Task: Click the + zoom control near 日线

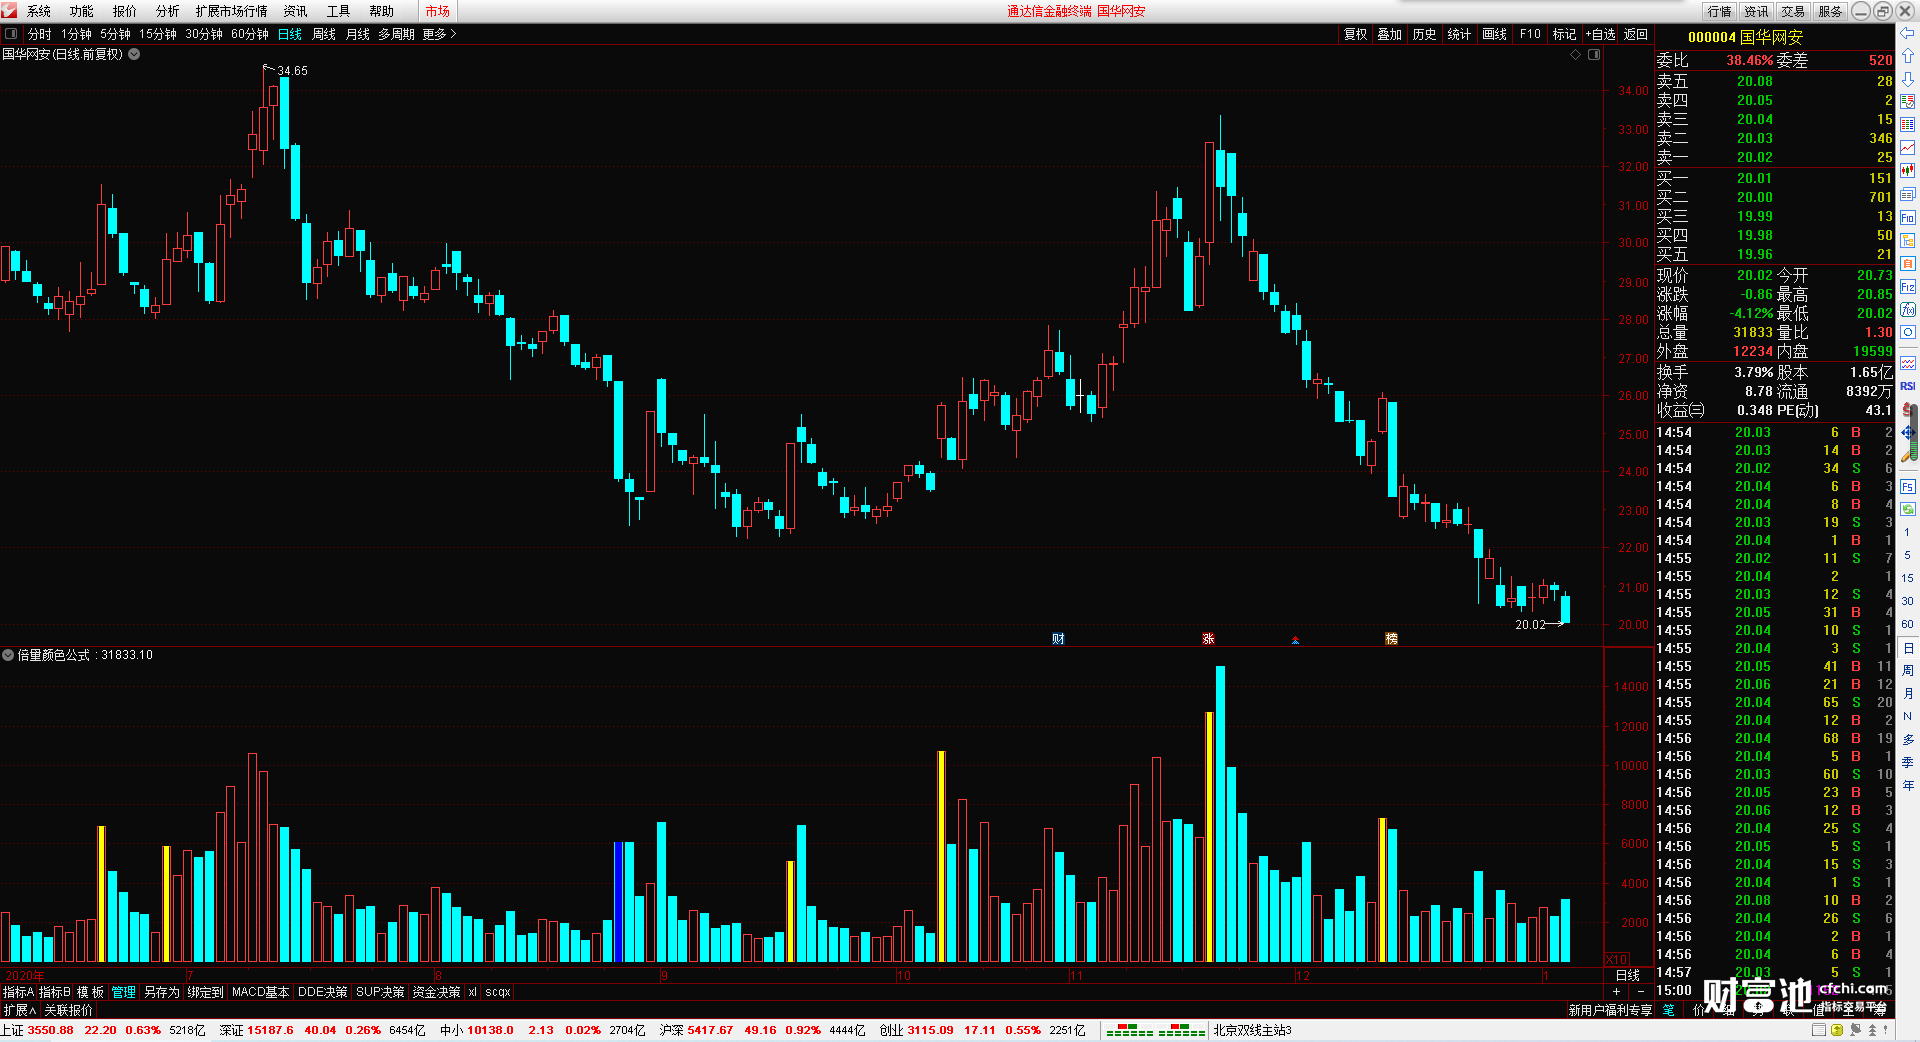Action: (x=1616, y=992)
